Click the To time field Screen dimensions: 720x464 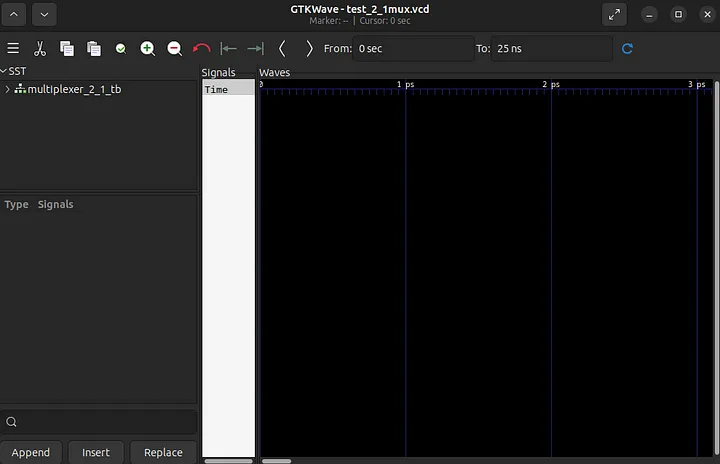[x=551, y=48]
